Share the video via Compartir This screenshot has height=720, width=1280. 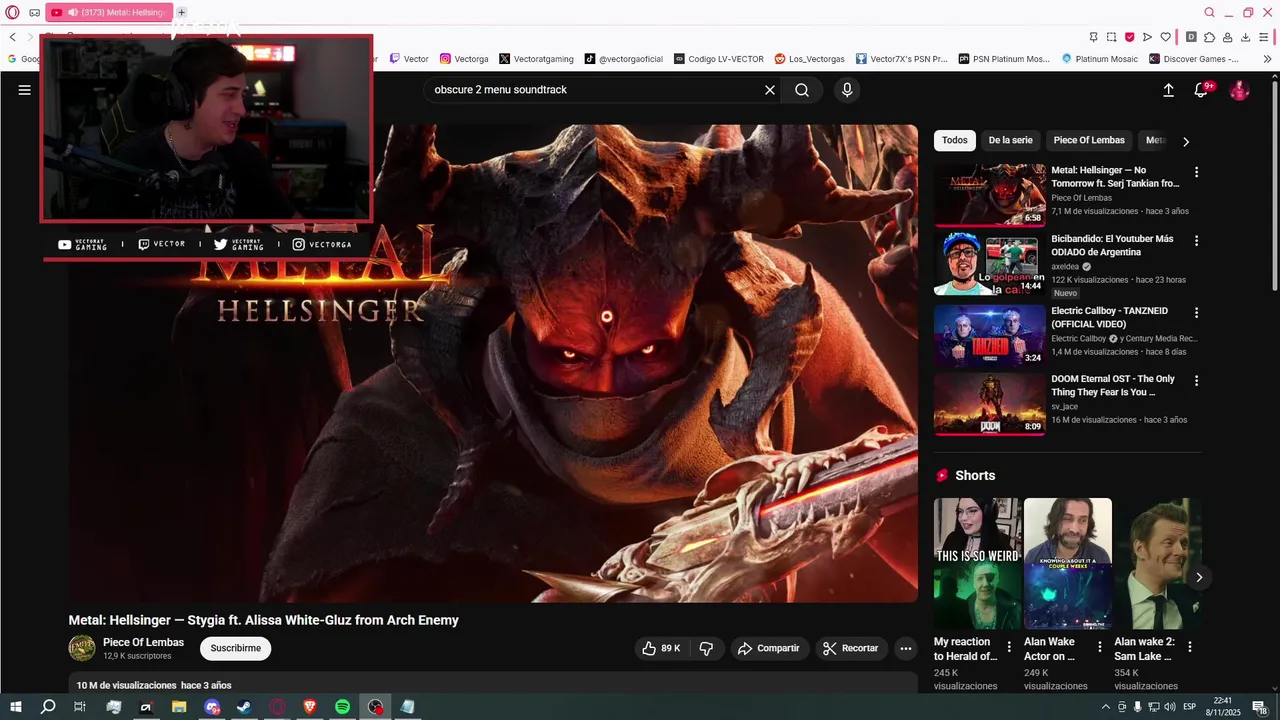768,648
